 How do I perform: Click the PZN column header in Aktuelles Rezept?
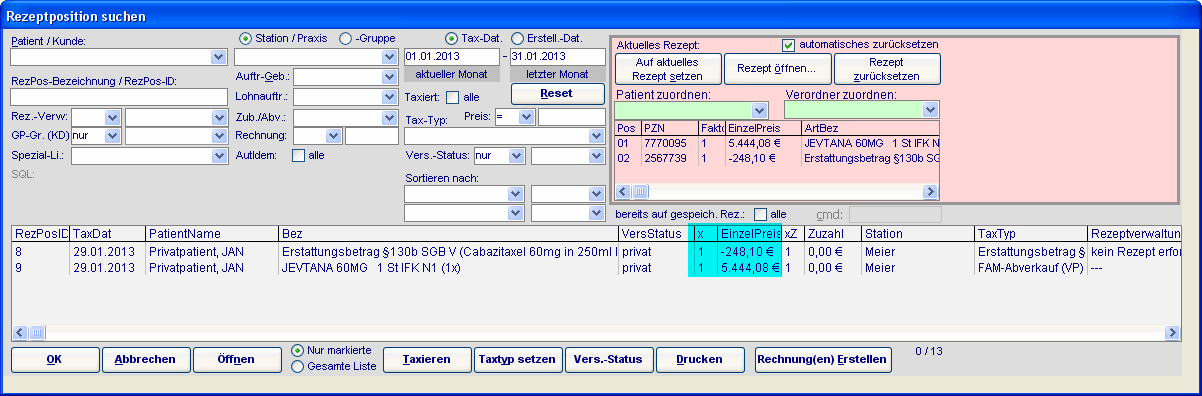coord(669,128)
